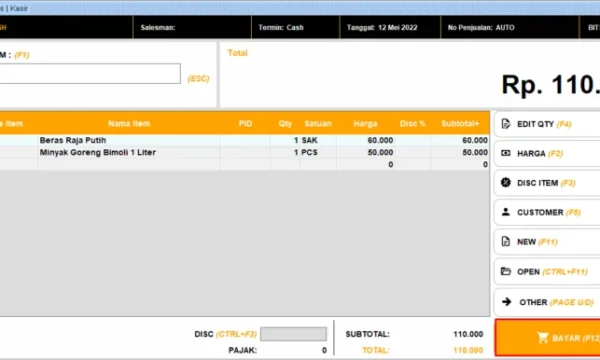This screenshot has height=360, width=600.
Task: Click the 60.000 value in the Subtotal+ column
Action: tap(475, 140)
